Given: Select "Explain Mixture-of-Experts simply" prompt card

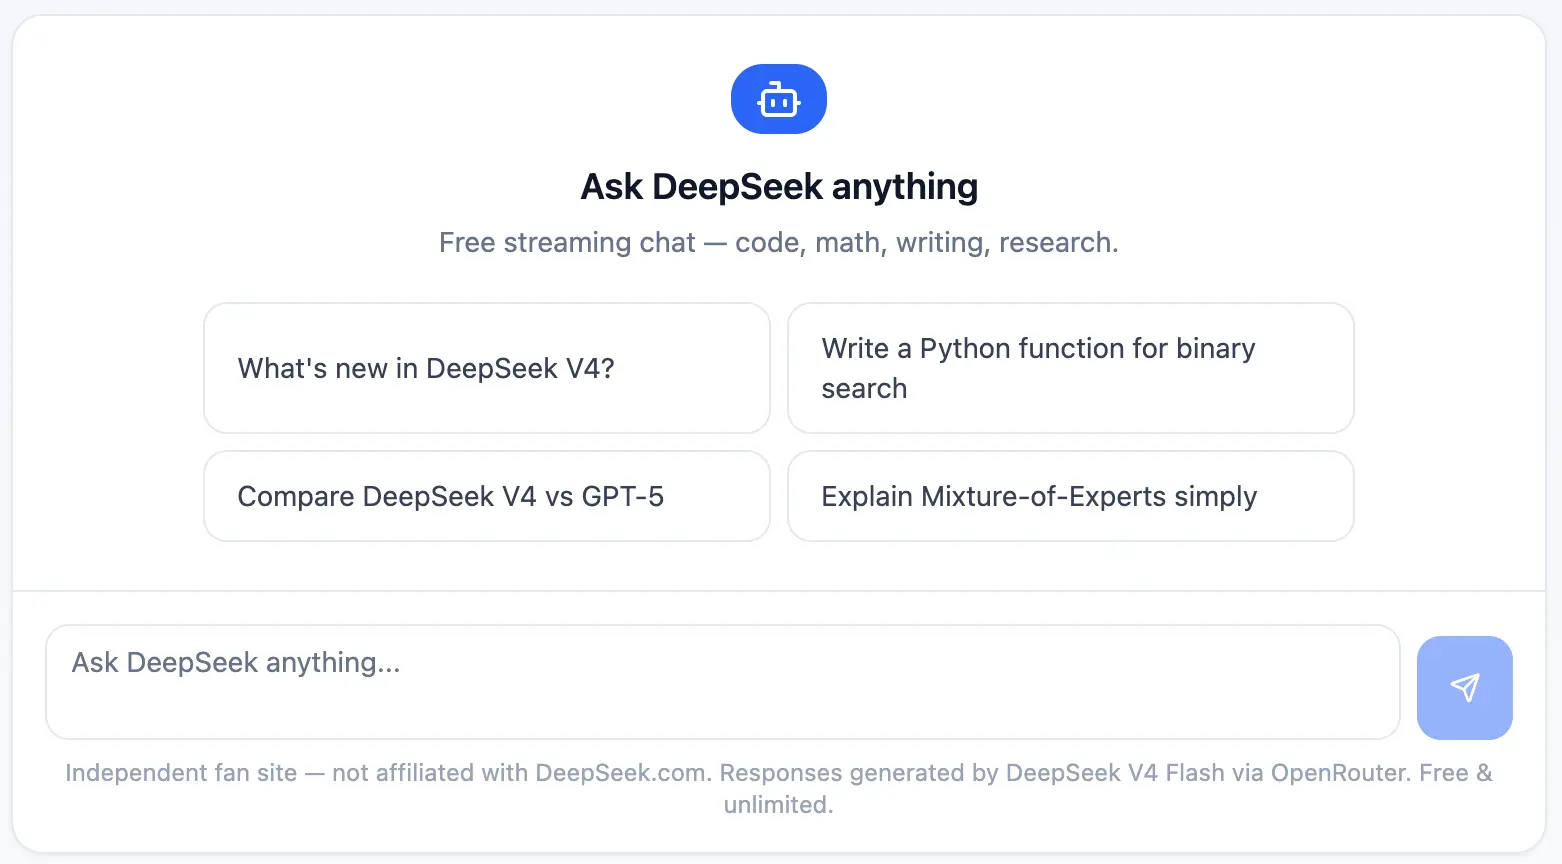Looking at the screenshot, I should click(x=1071, y=496).
